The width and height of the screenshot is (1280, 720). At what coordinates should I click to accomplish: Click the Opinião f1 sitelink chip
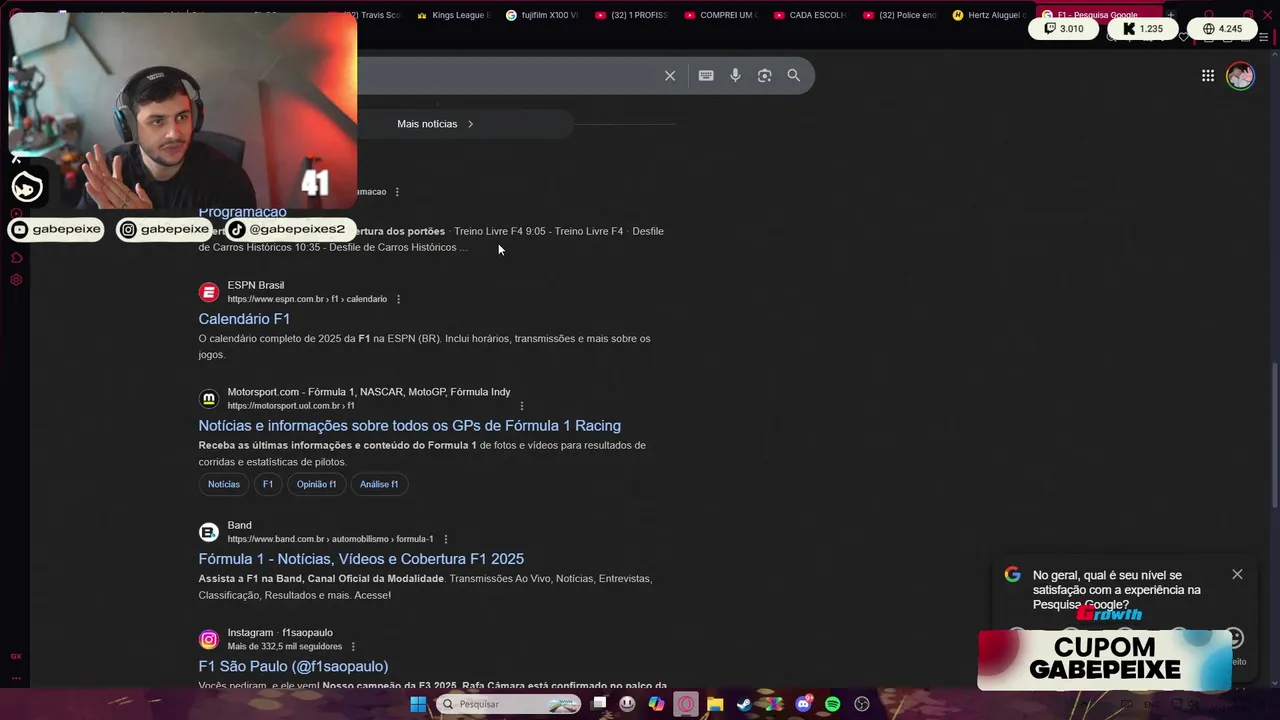click(316, 484)
